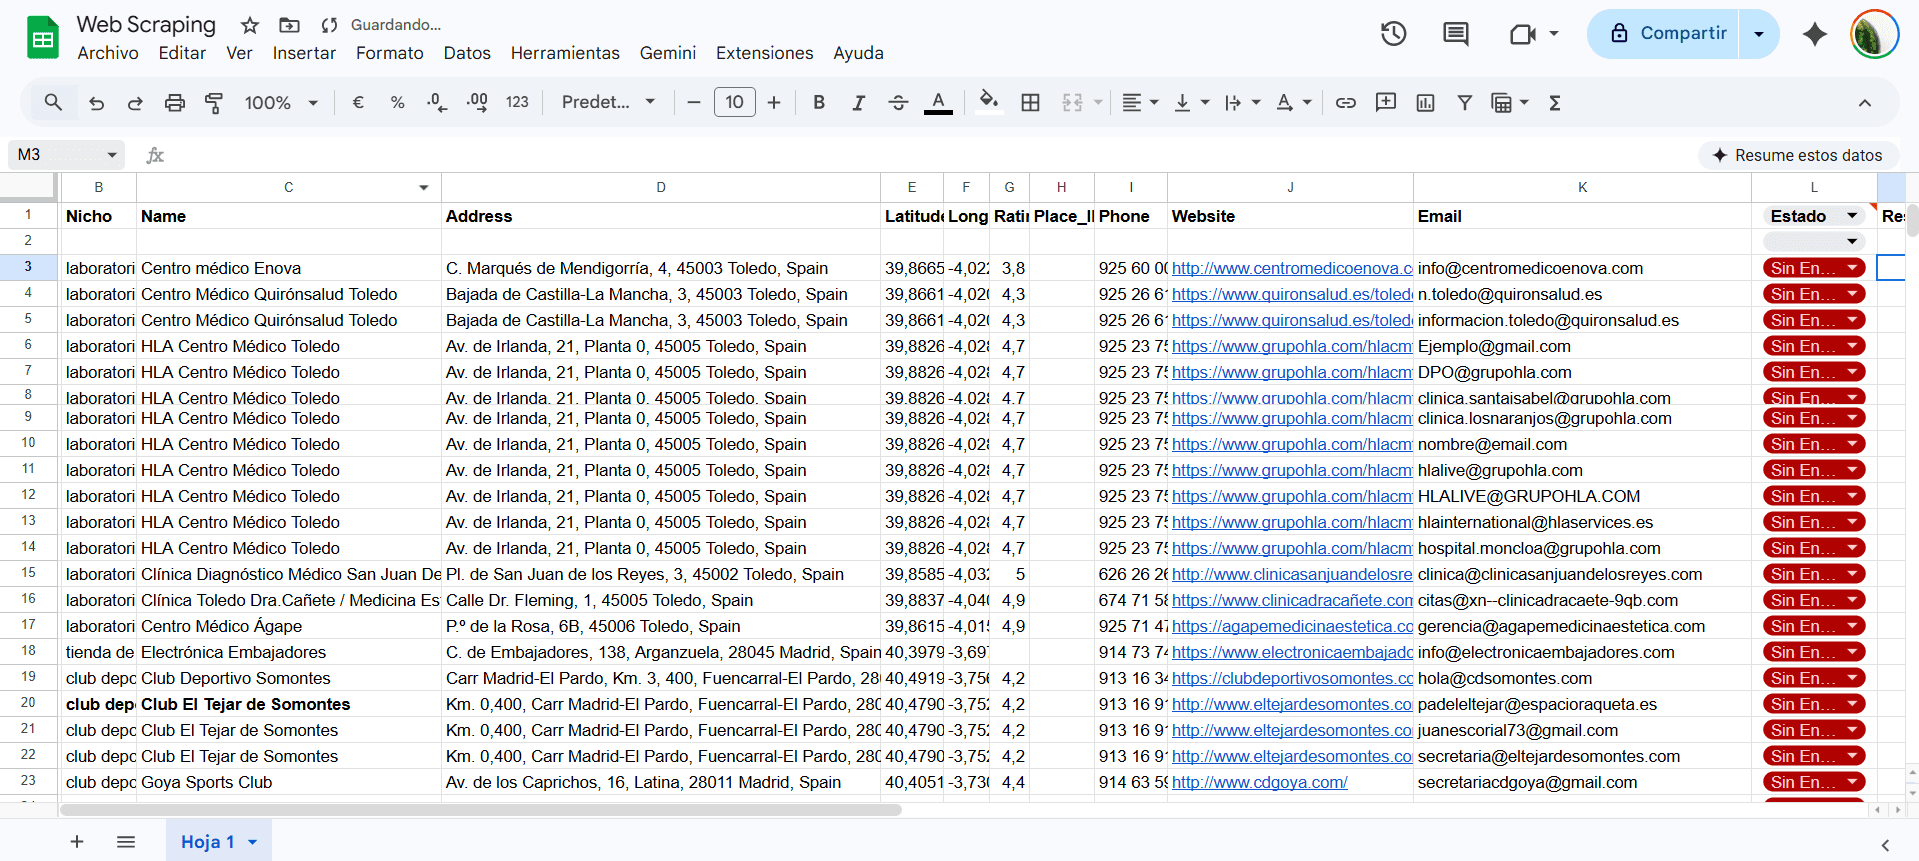Viewport: 1919px width, 861px height.
Task: Open the fill color picker
Action: tap(988, 103)
